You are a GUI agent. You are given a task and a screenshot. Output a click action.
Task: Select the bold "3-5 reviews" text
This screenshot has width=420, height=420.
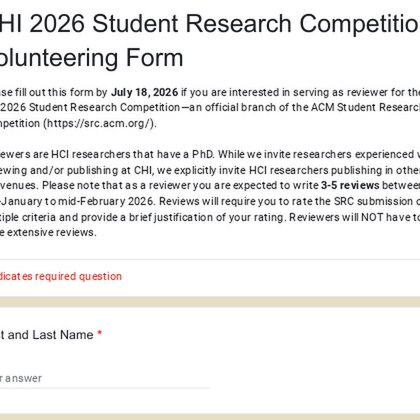pos(350,185)
